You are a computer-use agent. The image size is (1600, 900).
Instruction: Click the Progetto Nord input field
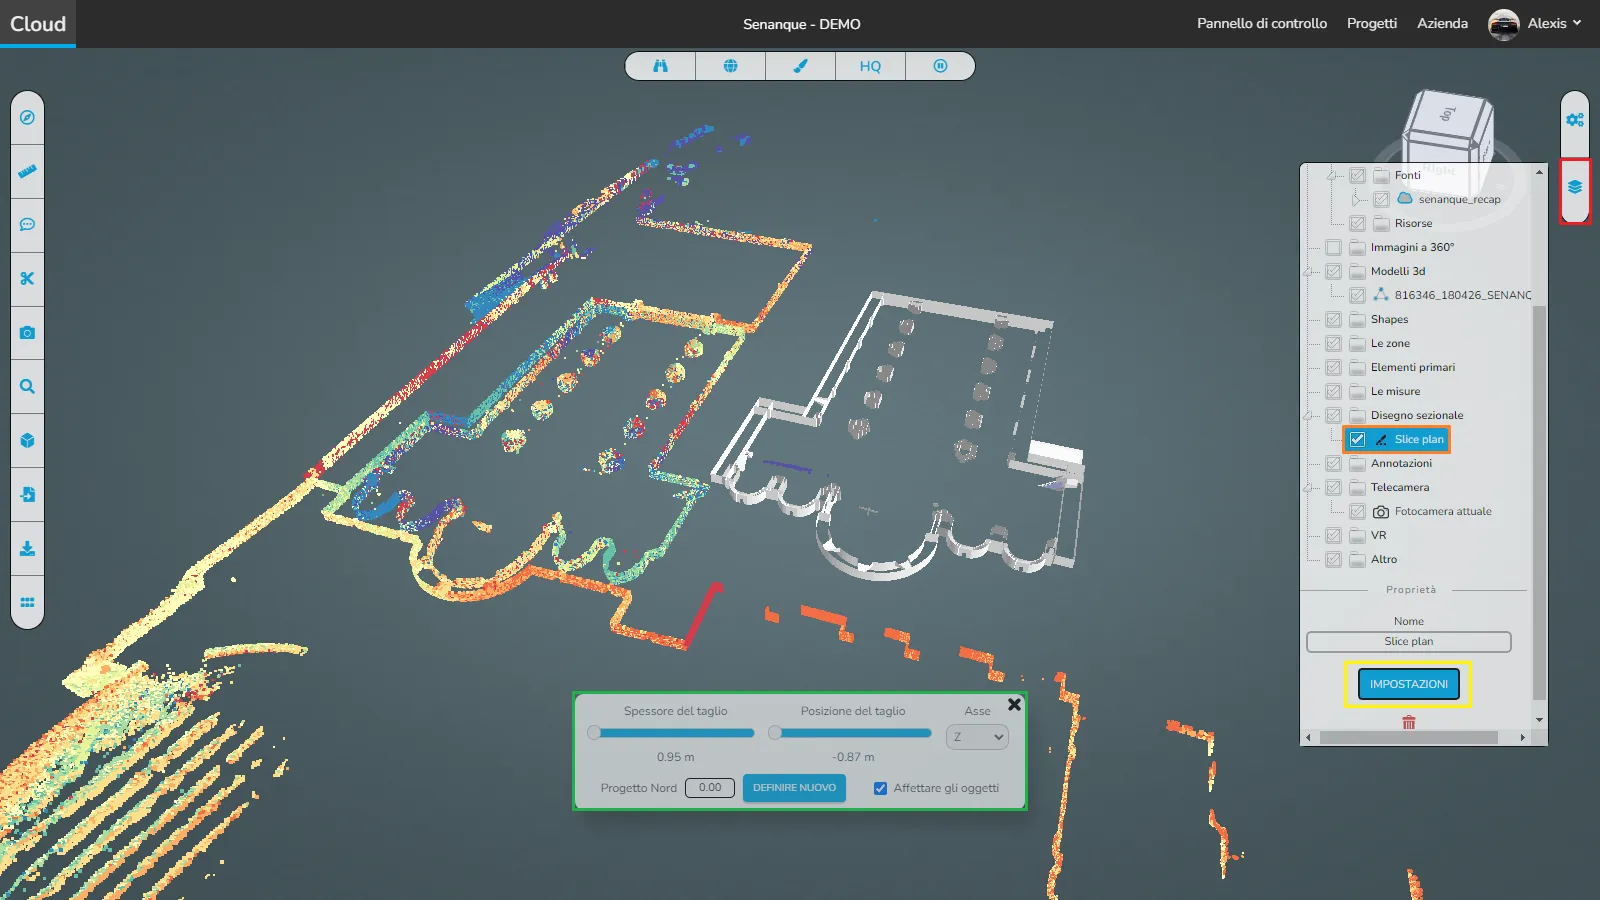click(710, 788)
